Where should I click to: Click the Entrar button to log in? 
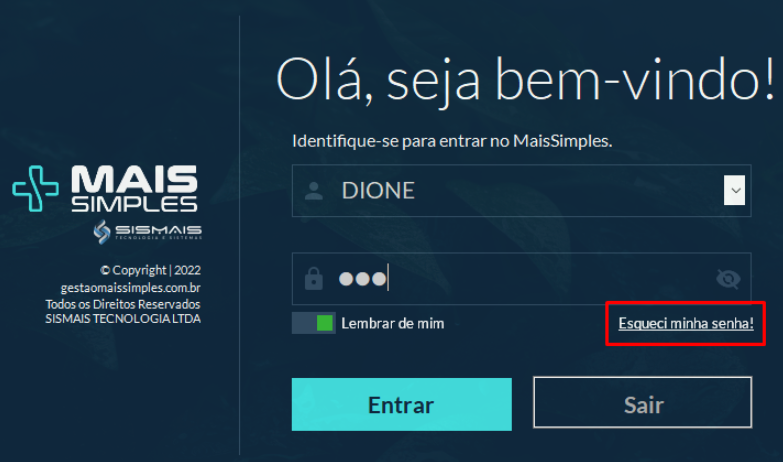(x=401, y=405)
